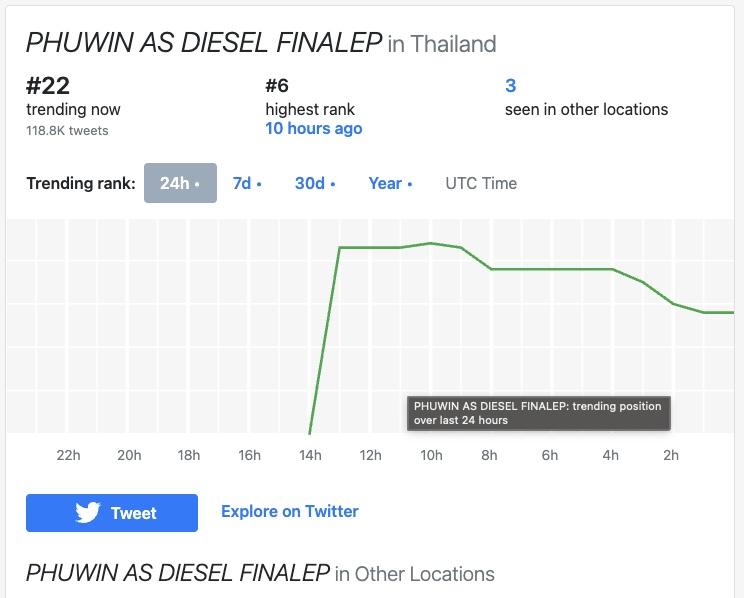Viewport: 744px width, 598px height.
Task: Click the blue '3' other locations count
Action: click(511, 85)
